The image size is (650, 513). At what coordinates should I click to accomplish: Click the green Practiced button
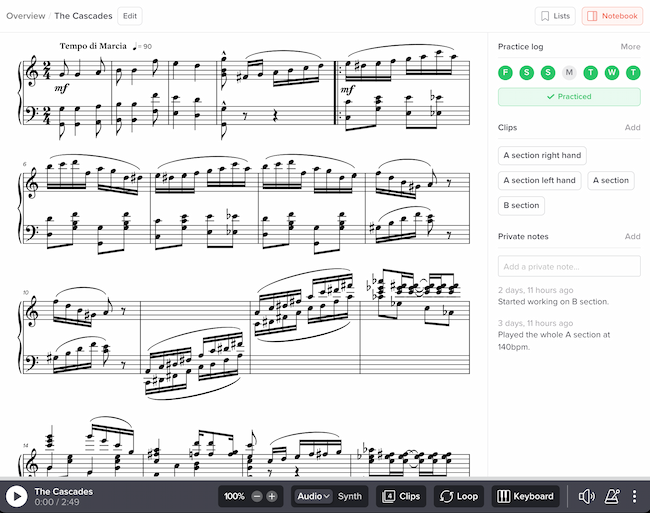(x=569, y=97)
